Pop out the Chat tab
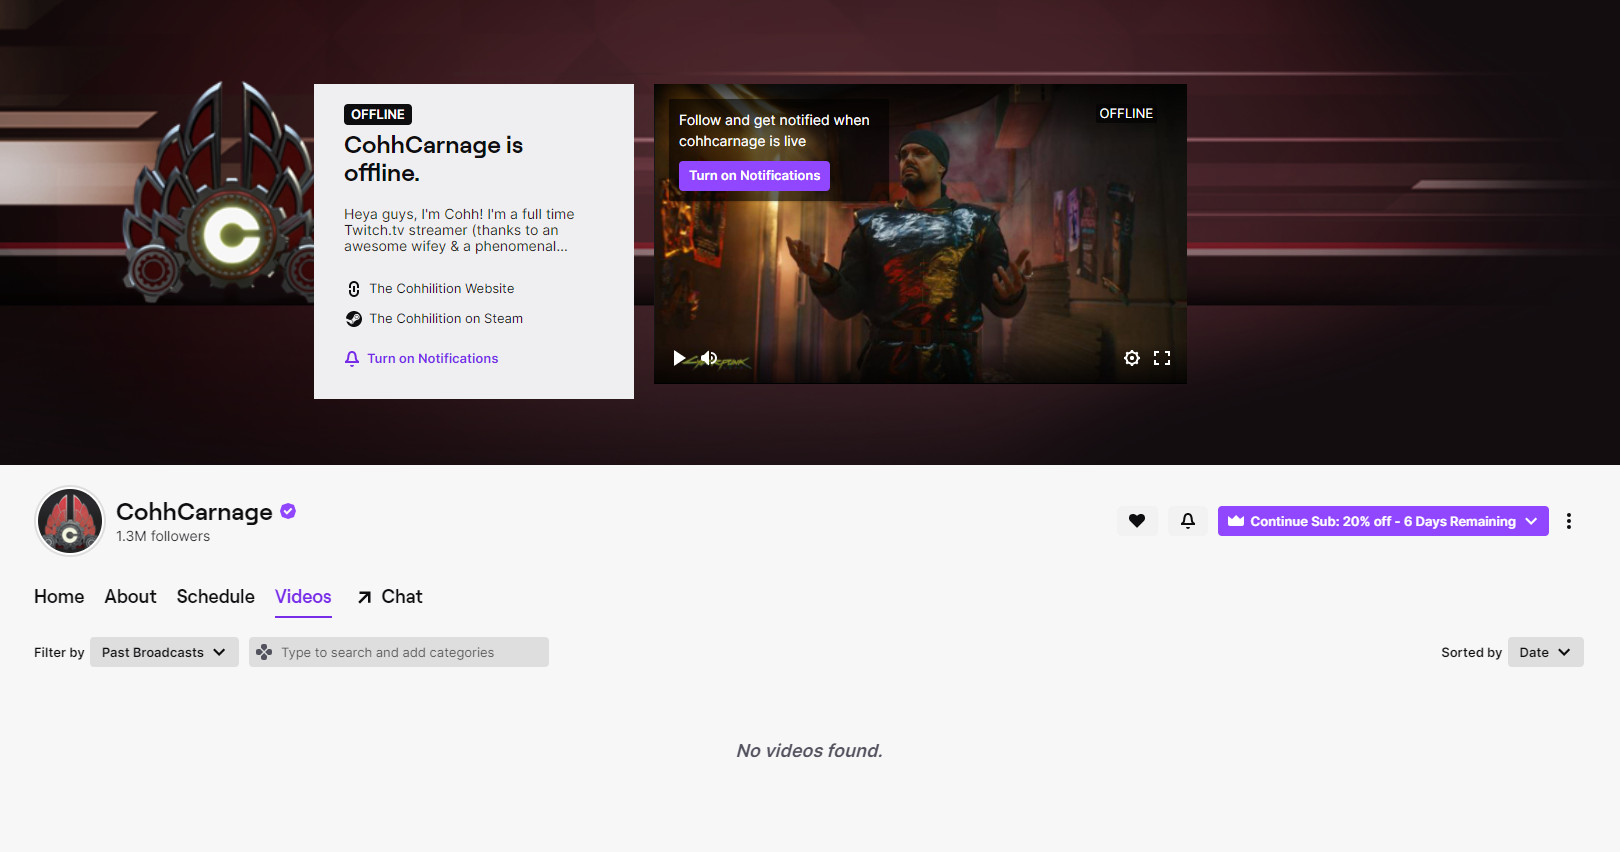Image resolution: width=1620 pixels, height=852 pixels. coord(390,597)
